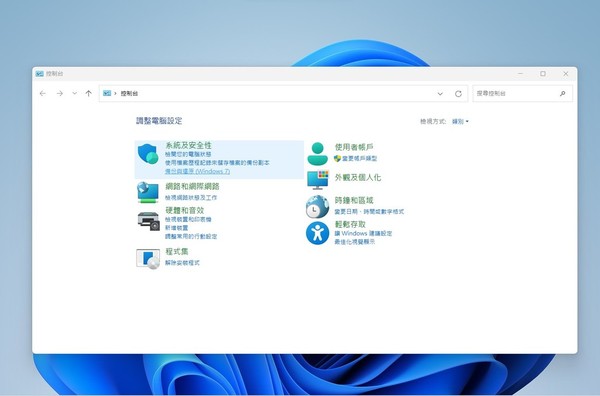The image size is (600, 396).
Task: Close the Control Panel window
Action: pyautogui.click(x=566, y=73)
